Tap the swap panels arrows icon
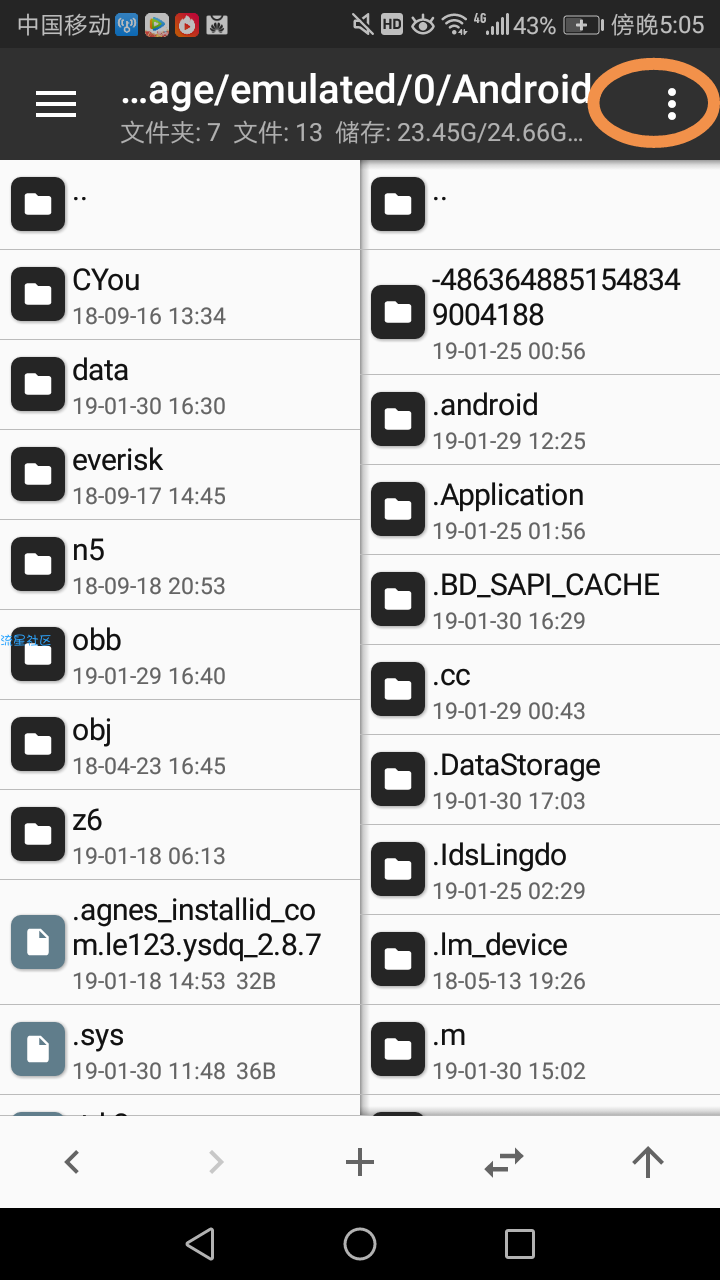 click(504, 1161)
